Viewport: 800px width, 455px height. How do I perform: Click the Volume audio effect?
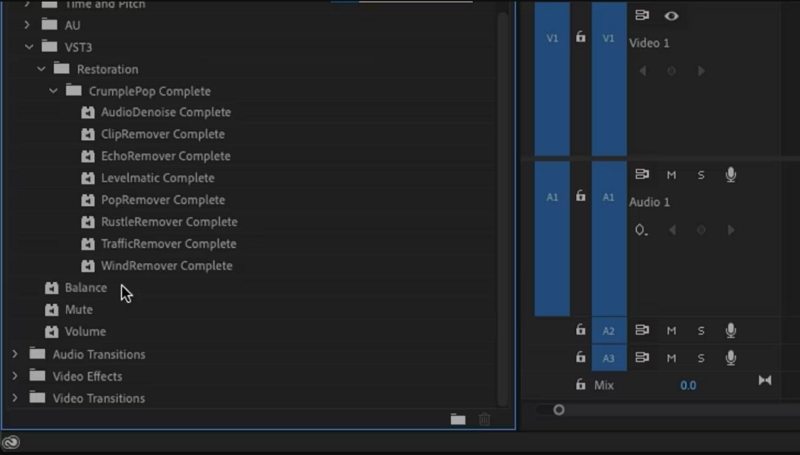[85, 332]
